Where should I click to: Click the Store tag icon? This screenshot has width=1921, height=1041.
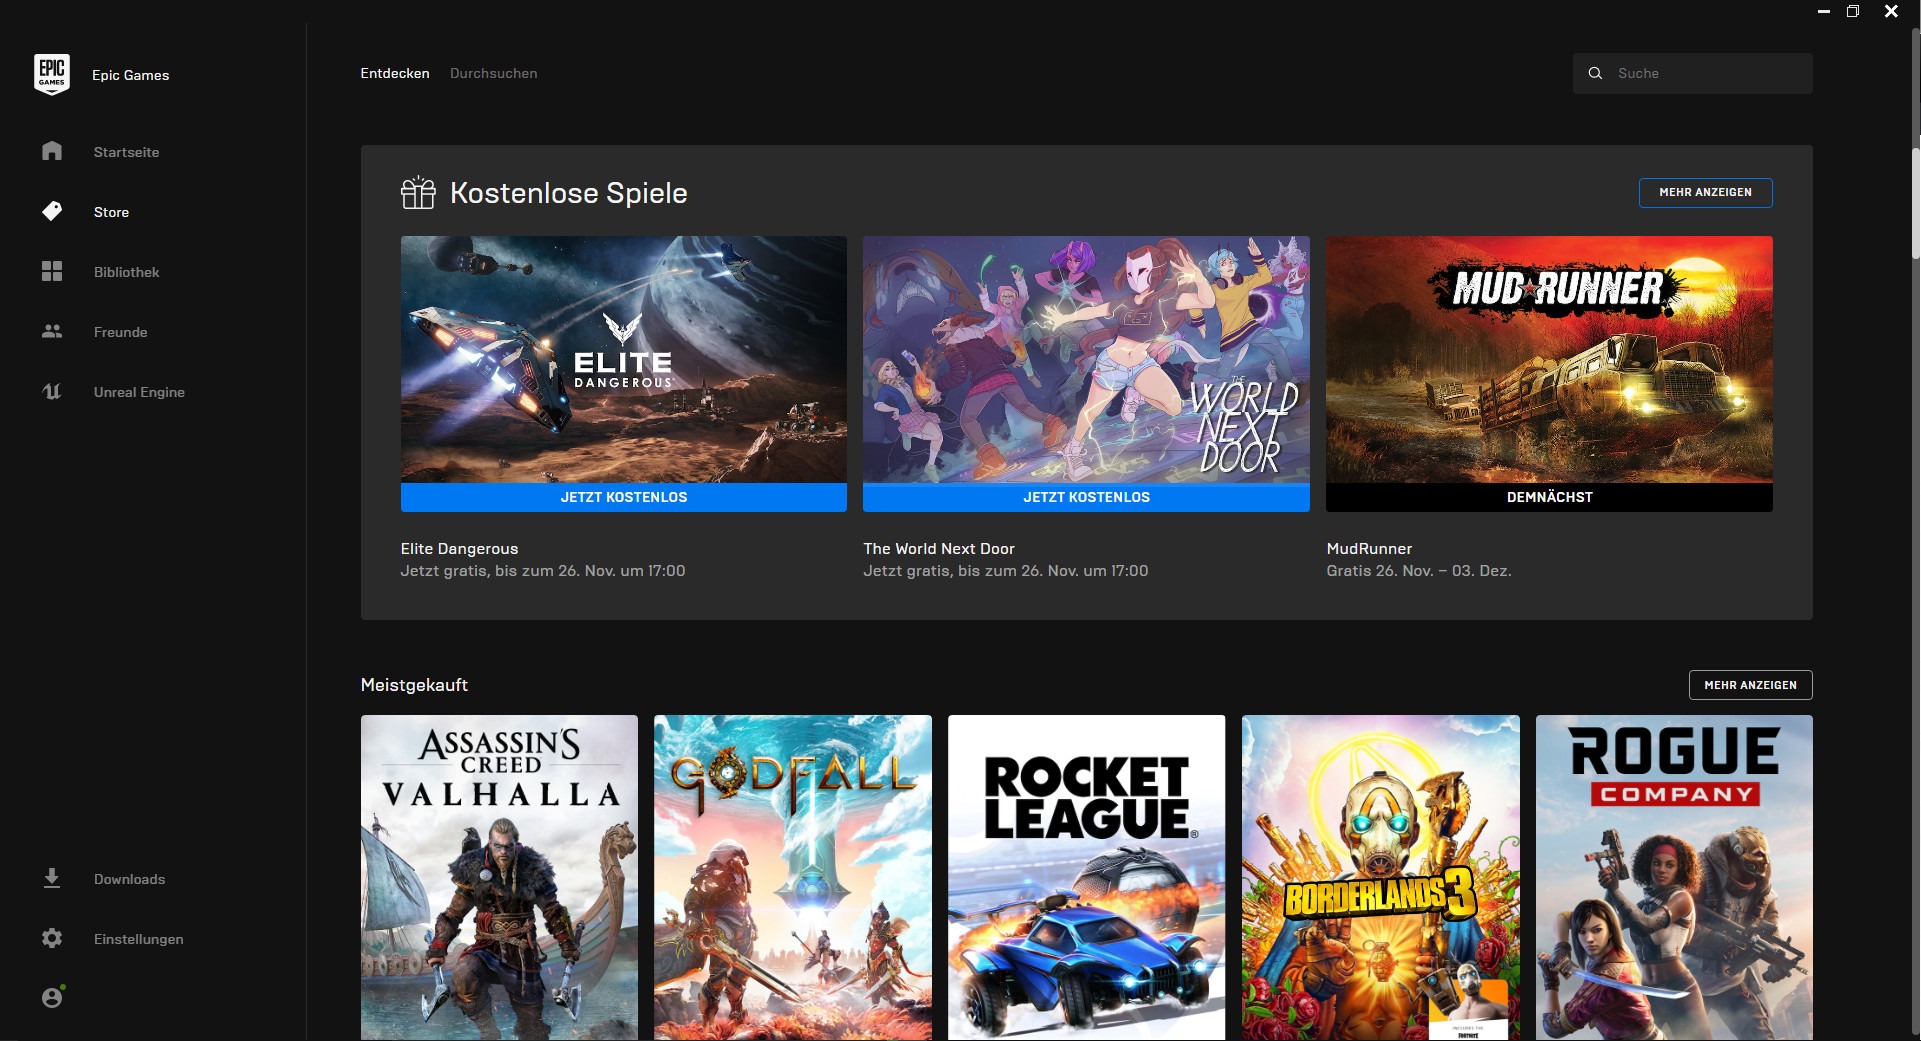point(52,211)
